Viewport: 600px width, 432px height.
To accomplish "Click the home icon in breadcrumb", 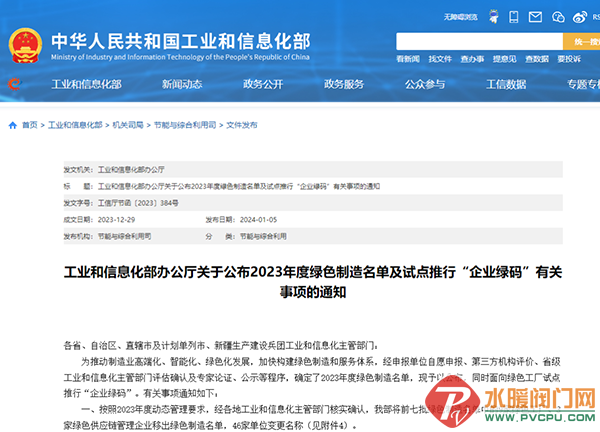I will pos(13,125).
